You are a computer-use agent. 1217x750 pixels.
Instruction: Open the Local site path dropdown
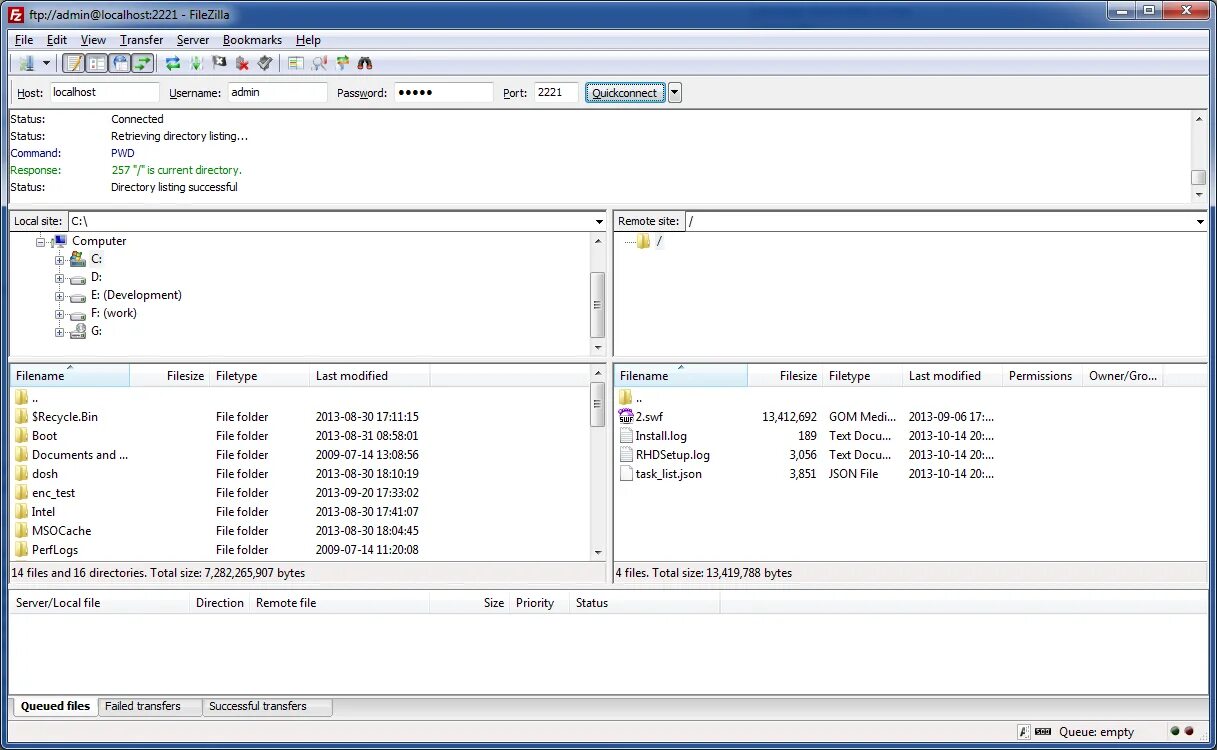(x=599, y=221)
